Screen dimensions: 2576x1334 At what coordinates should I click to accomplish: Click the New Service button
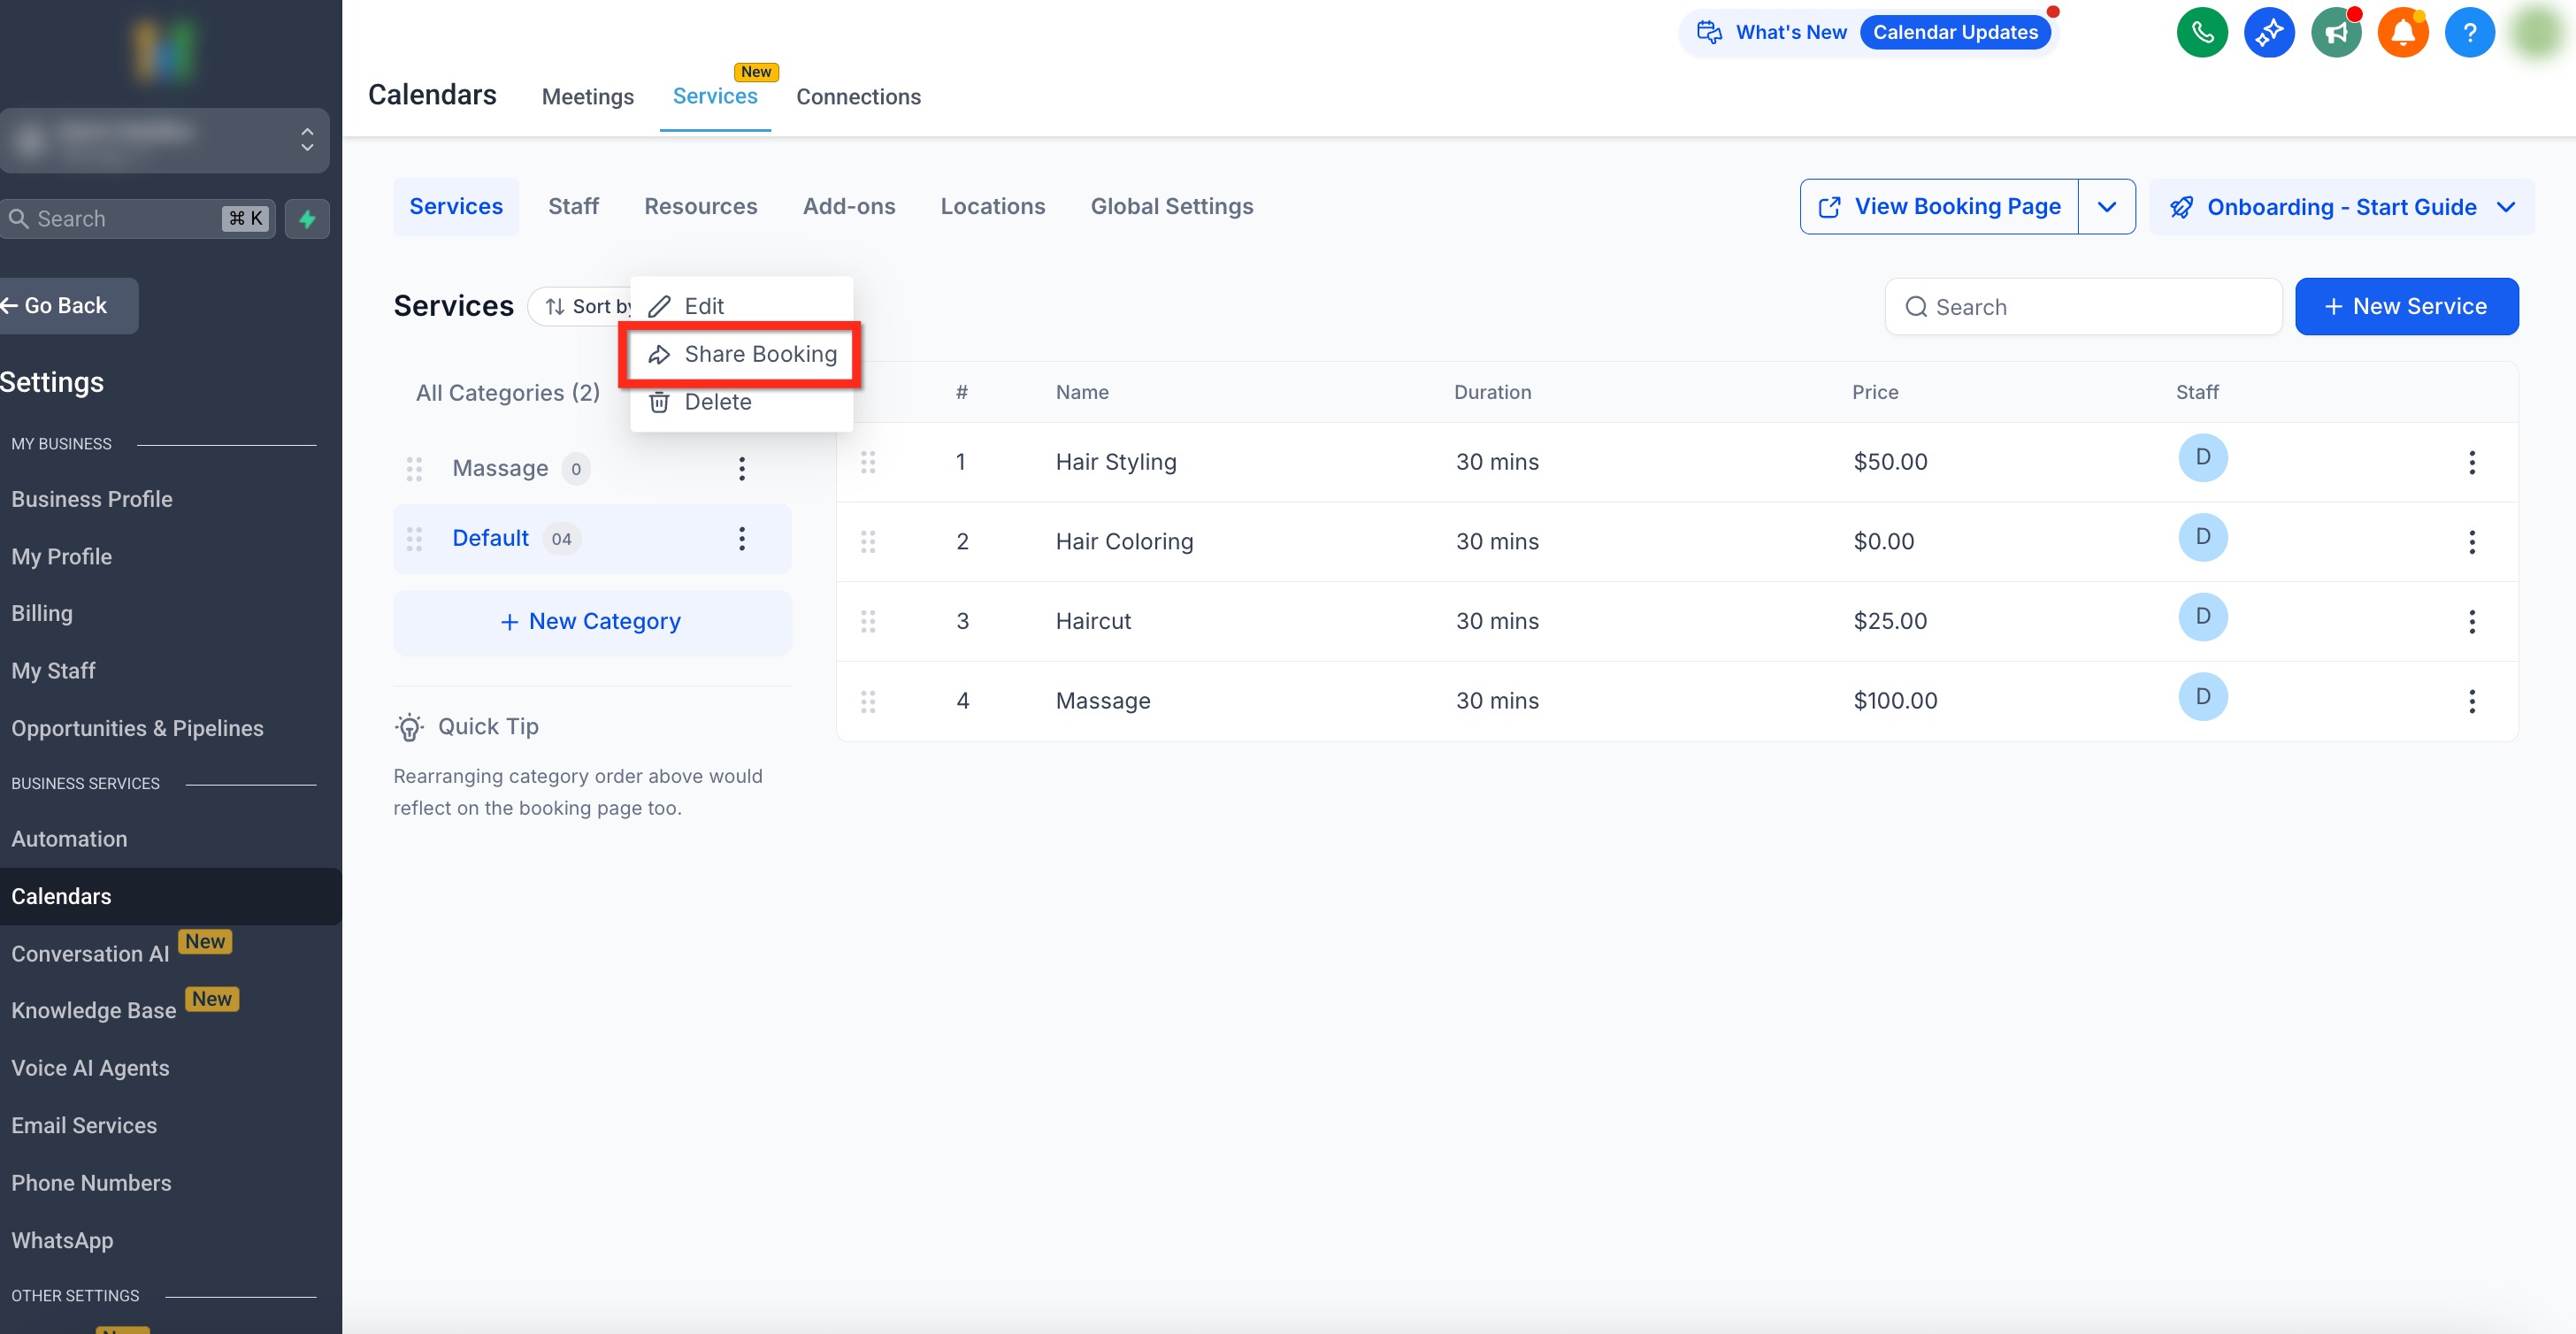click(2405, 306)
